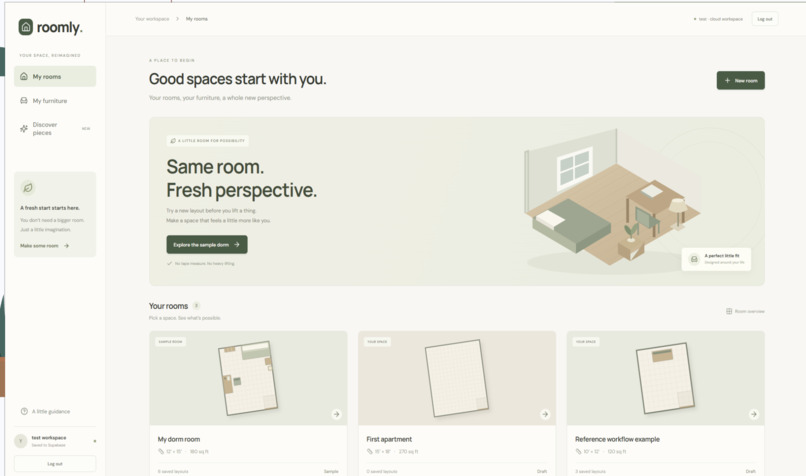Click the Same room. Fresh perspective. headline
The height and width of the screenshot is (476, 806).
[242, 178]
